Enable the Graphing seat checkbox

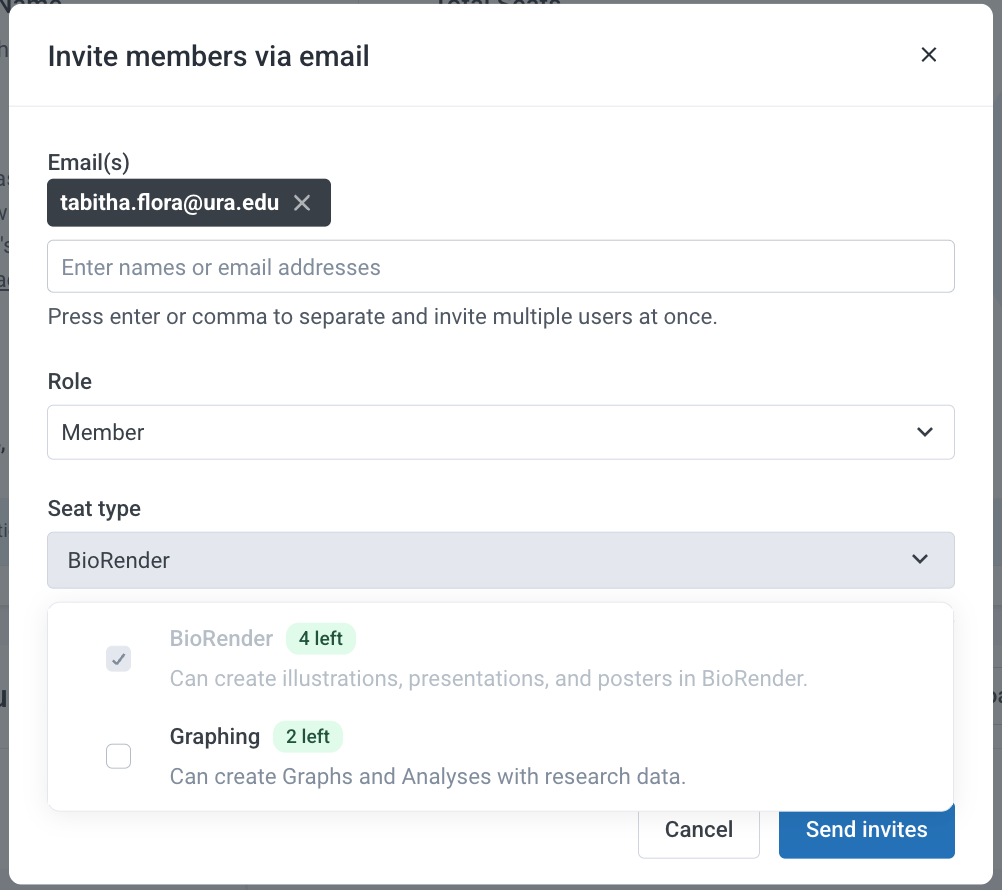(x=118, y=756)
